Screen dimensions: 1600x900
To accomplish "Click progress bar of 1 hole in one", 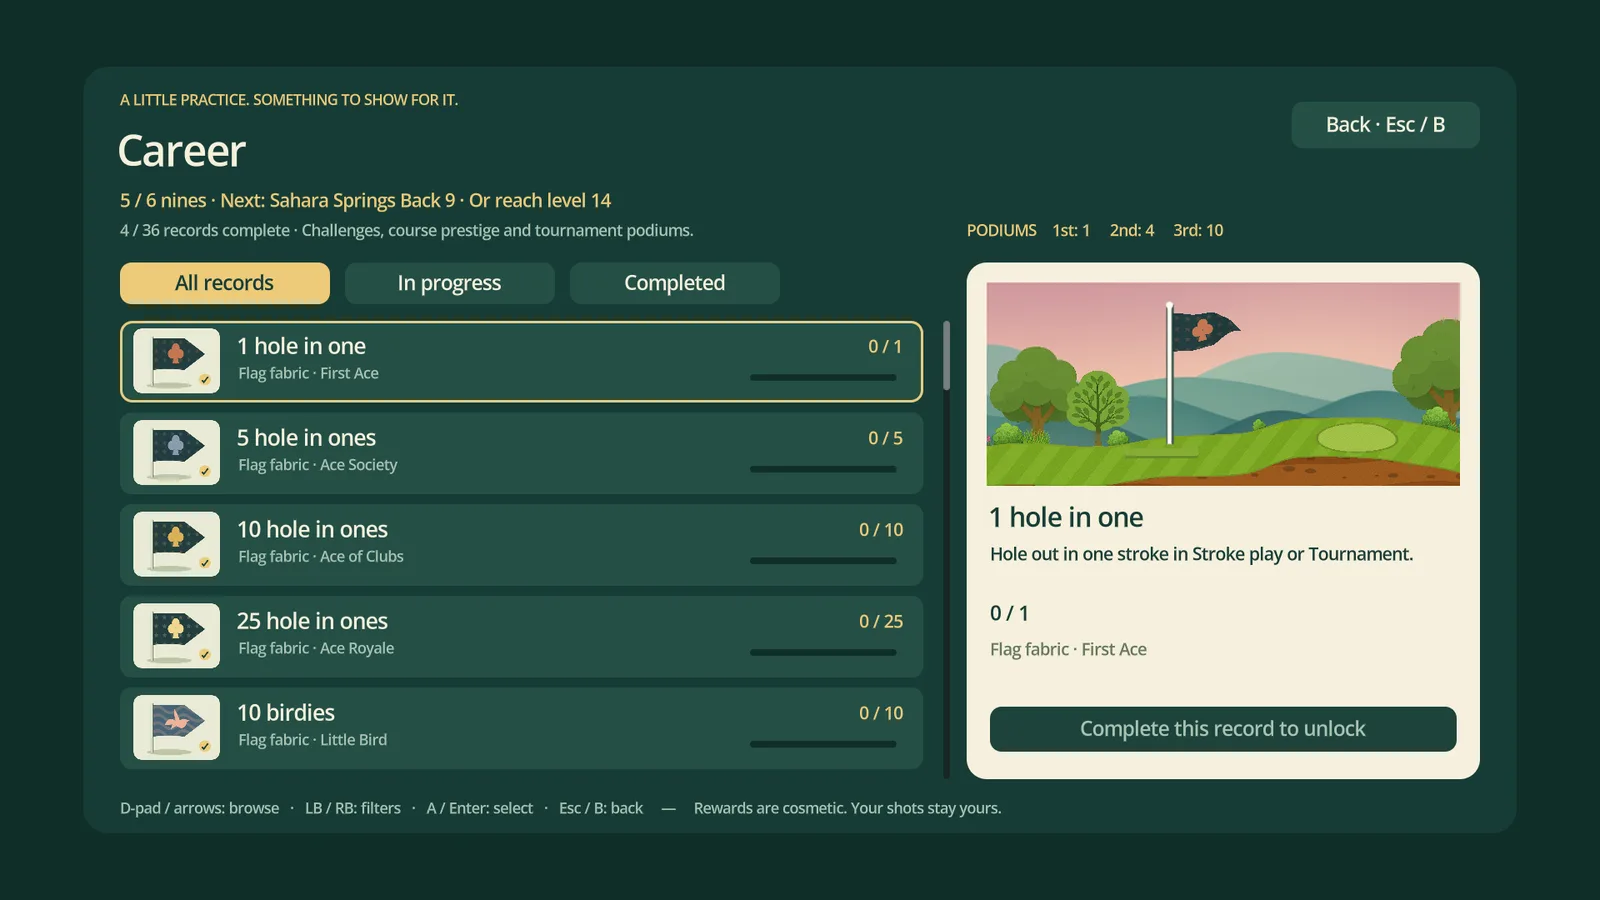I will 823,378.
